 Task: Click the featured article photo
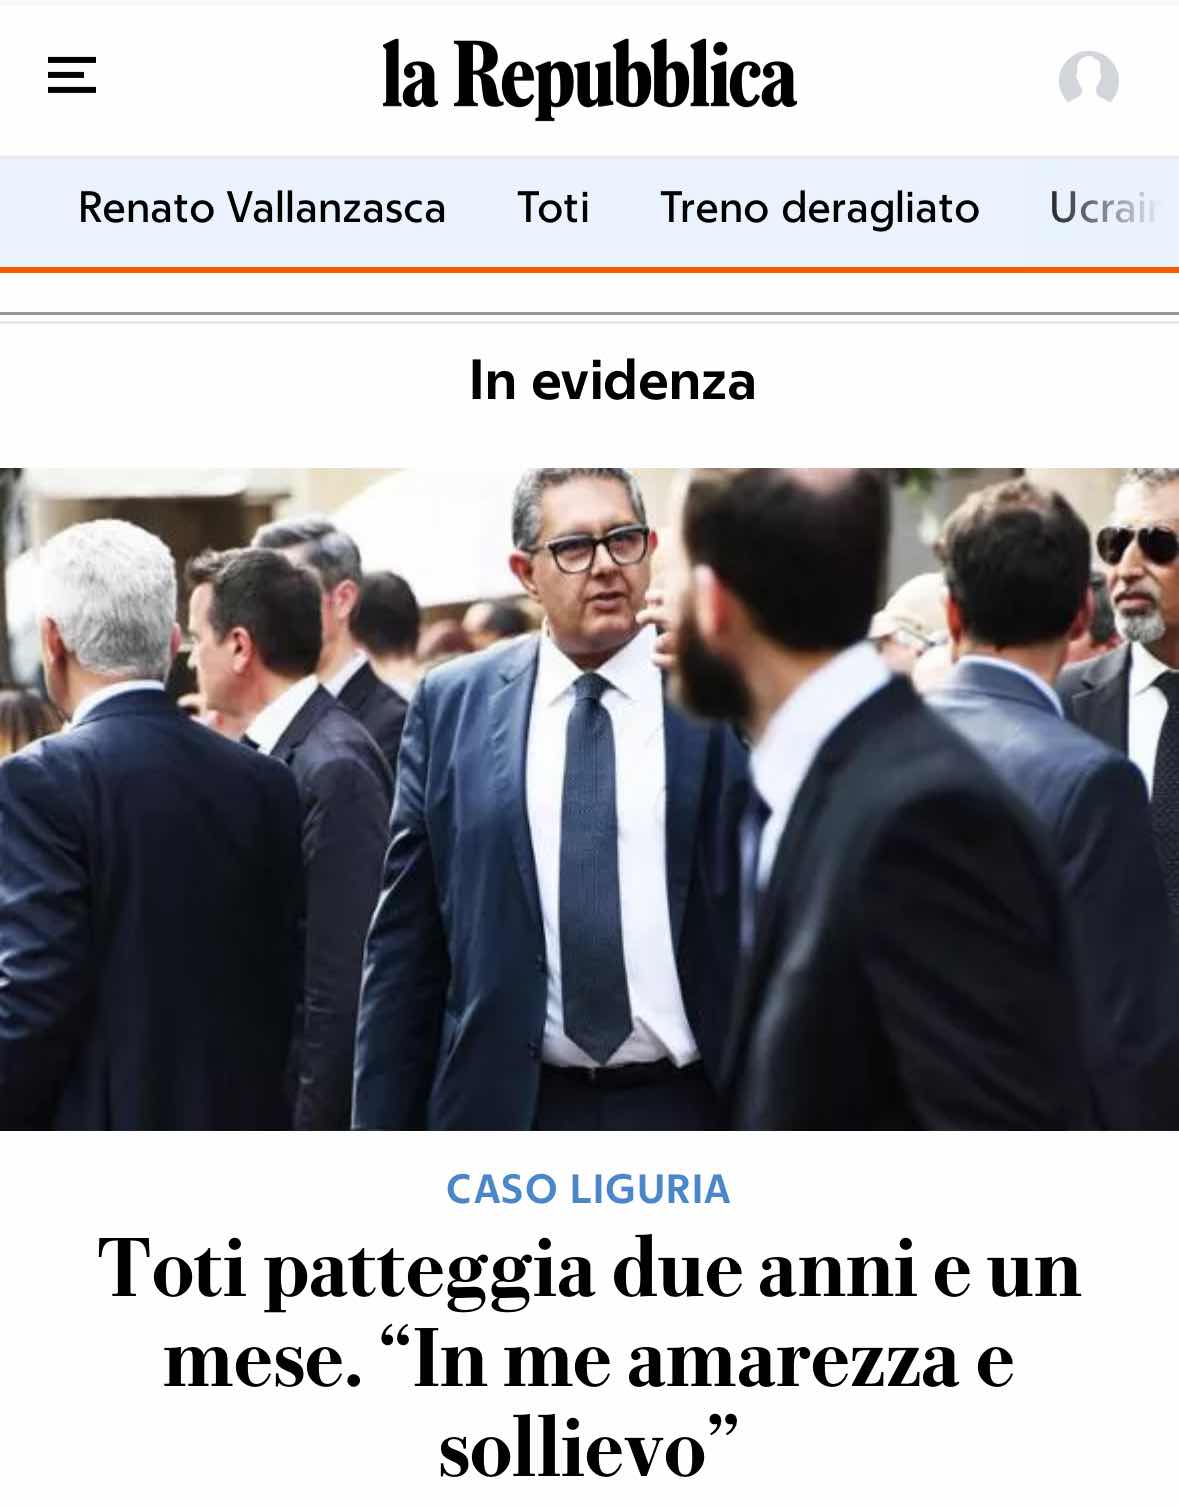coord(589,799)
